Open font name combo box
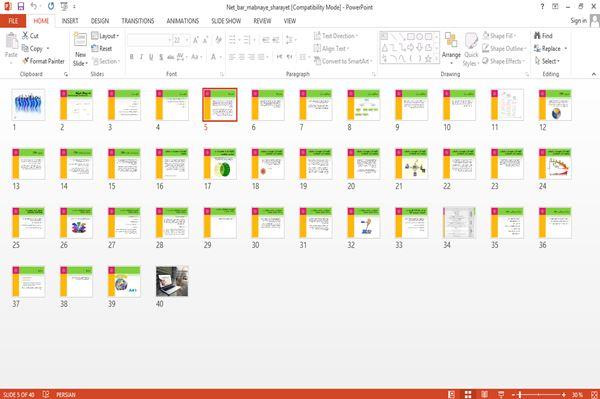Viewport: 600px width, 399px height. [x=150, y=40]
